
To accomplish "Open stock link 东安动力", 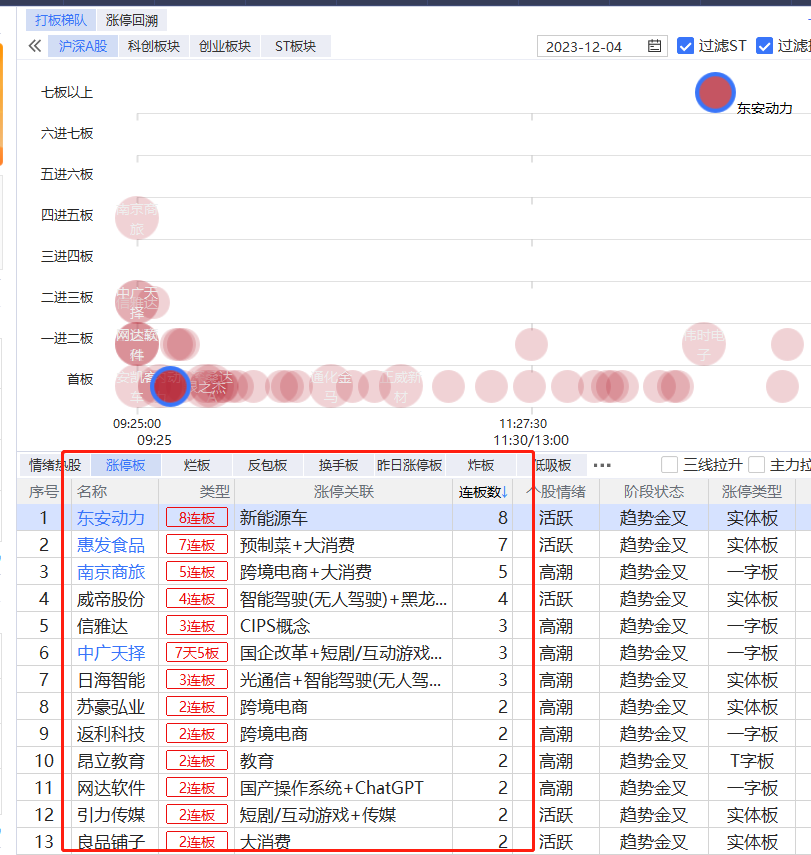I will click(111, 518).
